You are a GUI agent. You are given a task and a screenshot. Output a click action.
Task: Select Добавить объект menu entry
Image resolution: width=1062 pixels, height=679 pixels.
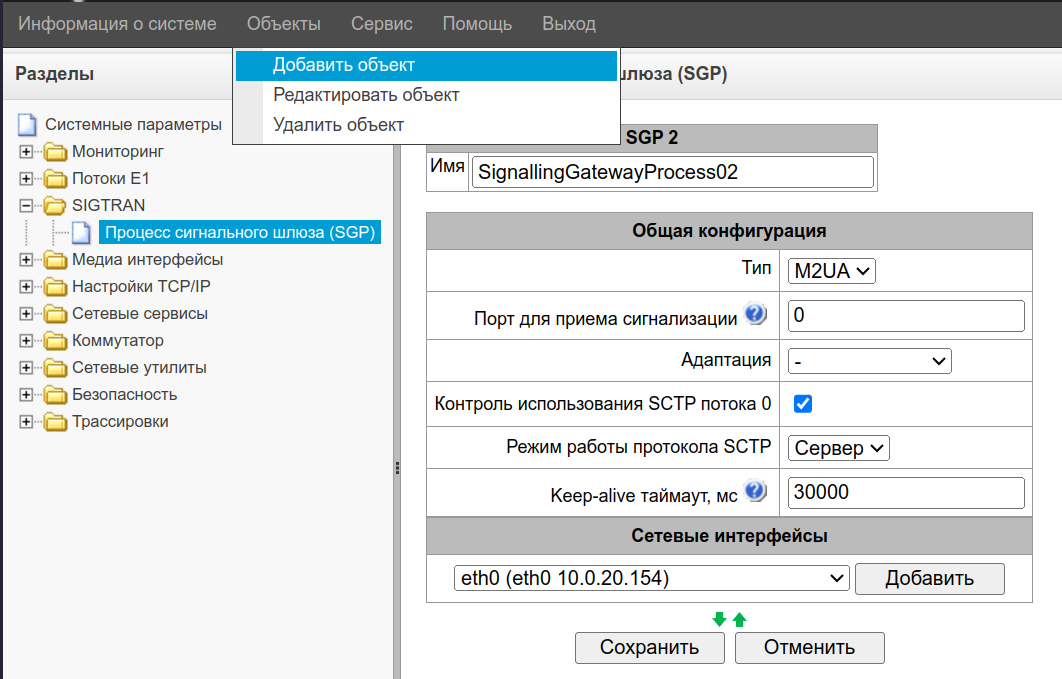coord(344,65)
